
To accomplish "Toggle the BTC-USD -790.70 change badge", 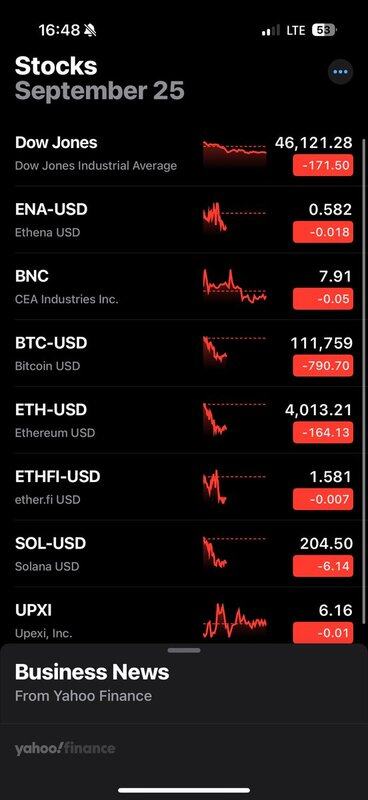I will tap(323, 366).
